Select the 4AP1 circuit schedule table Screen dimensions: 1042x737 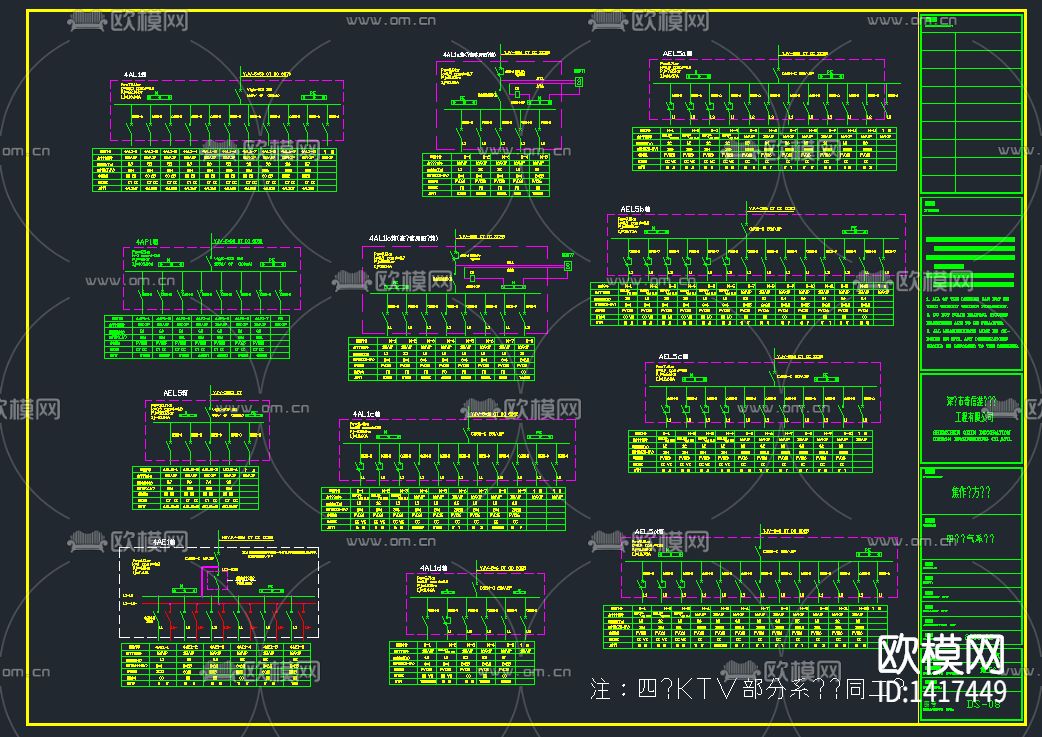coord(197,337)
